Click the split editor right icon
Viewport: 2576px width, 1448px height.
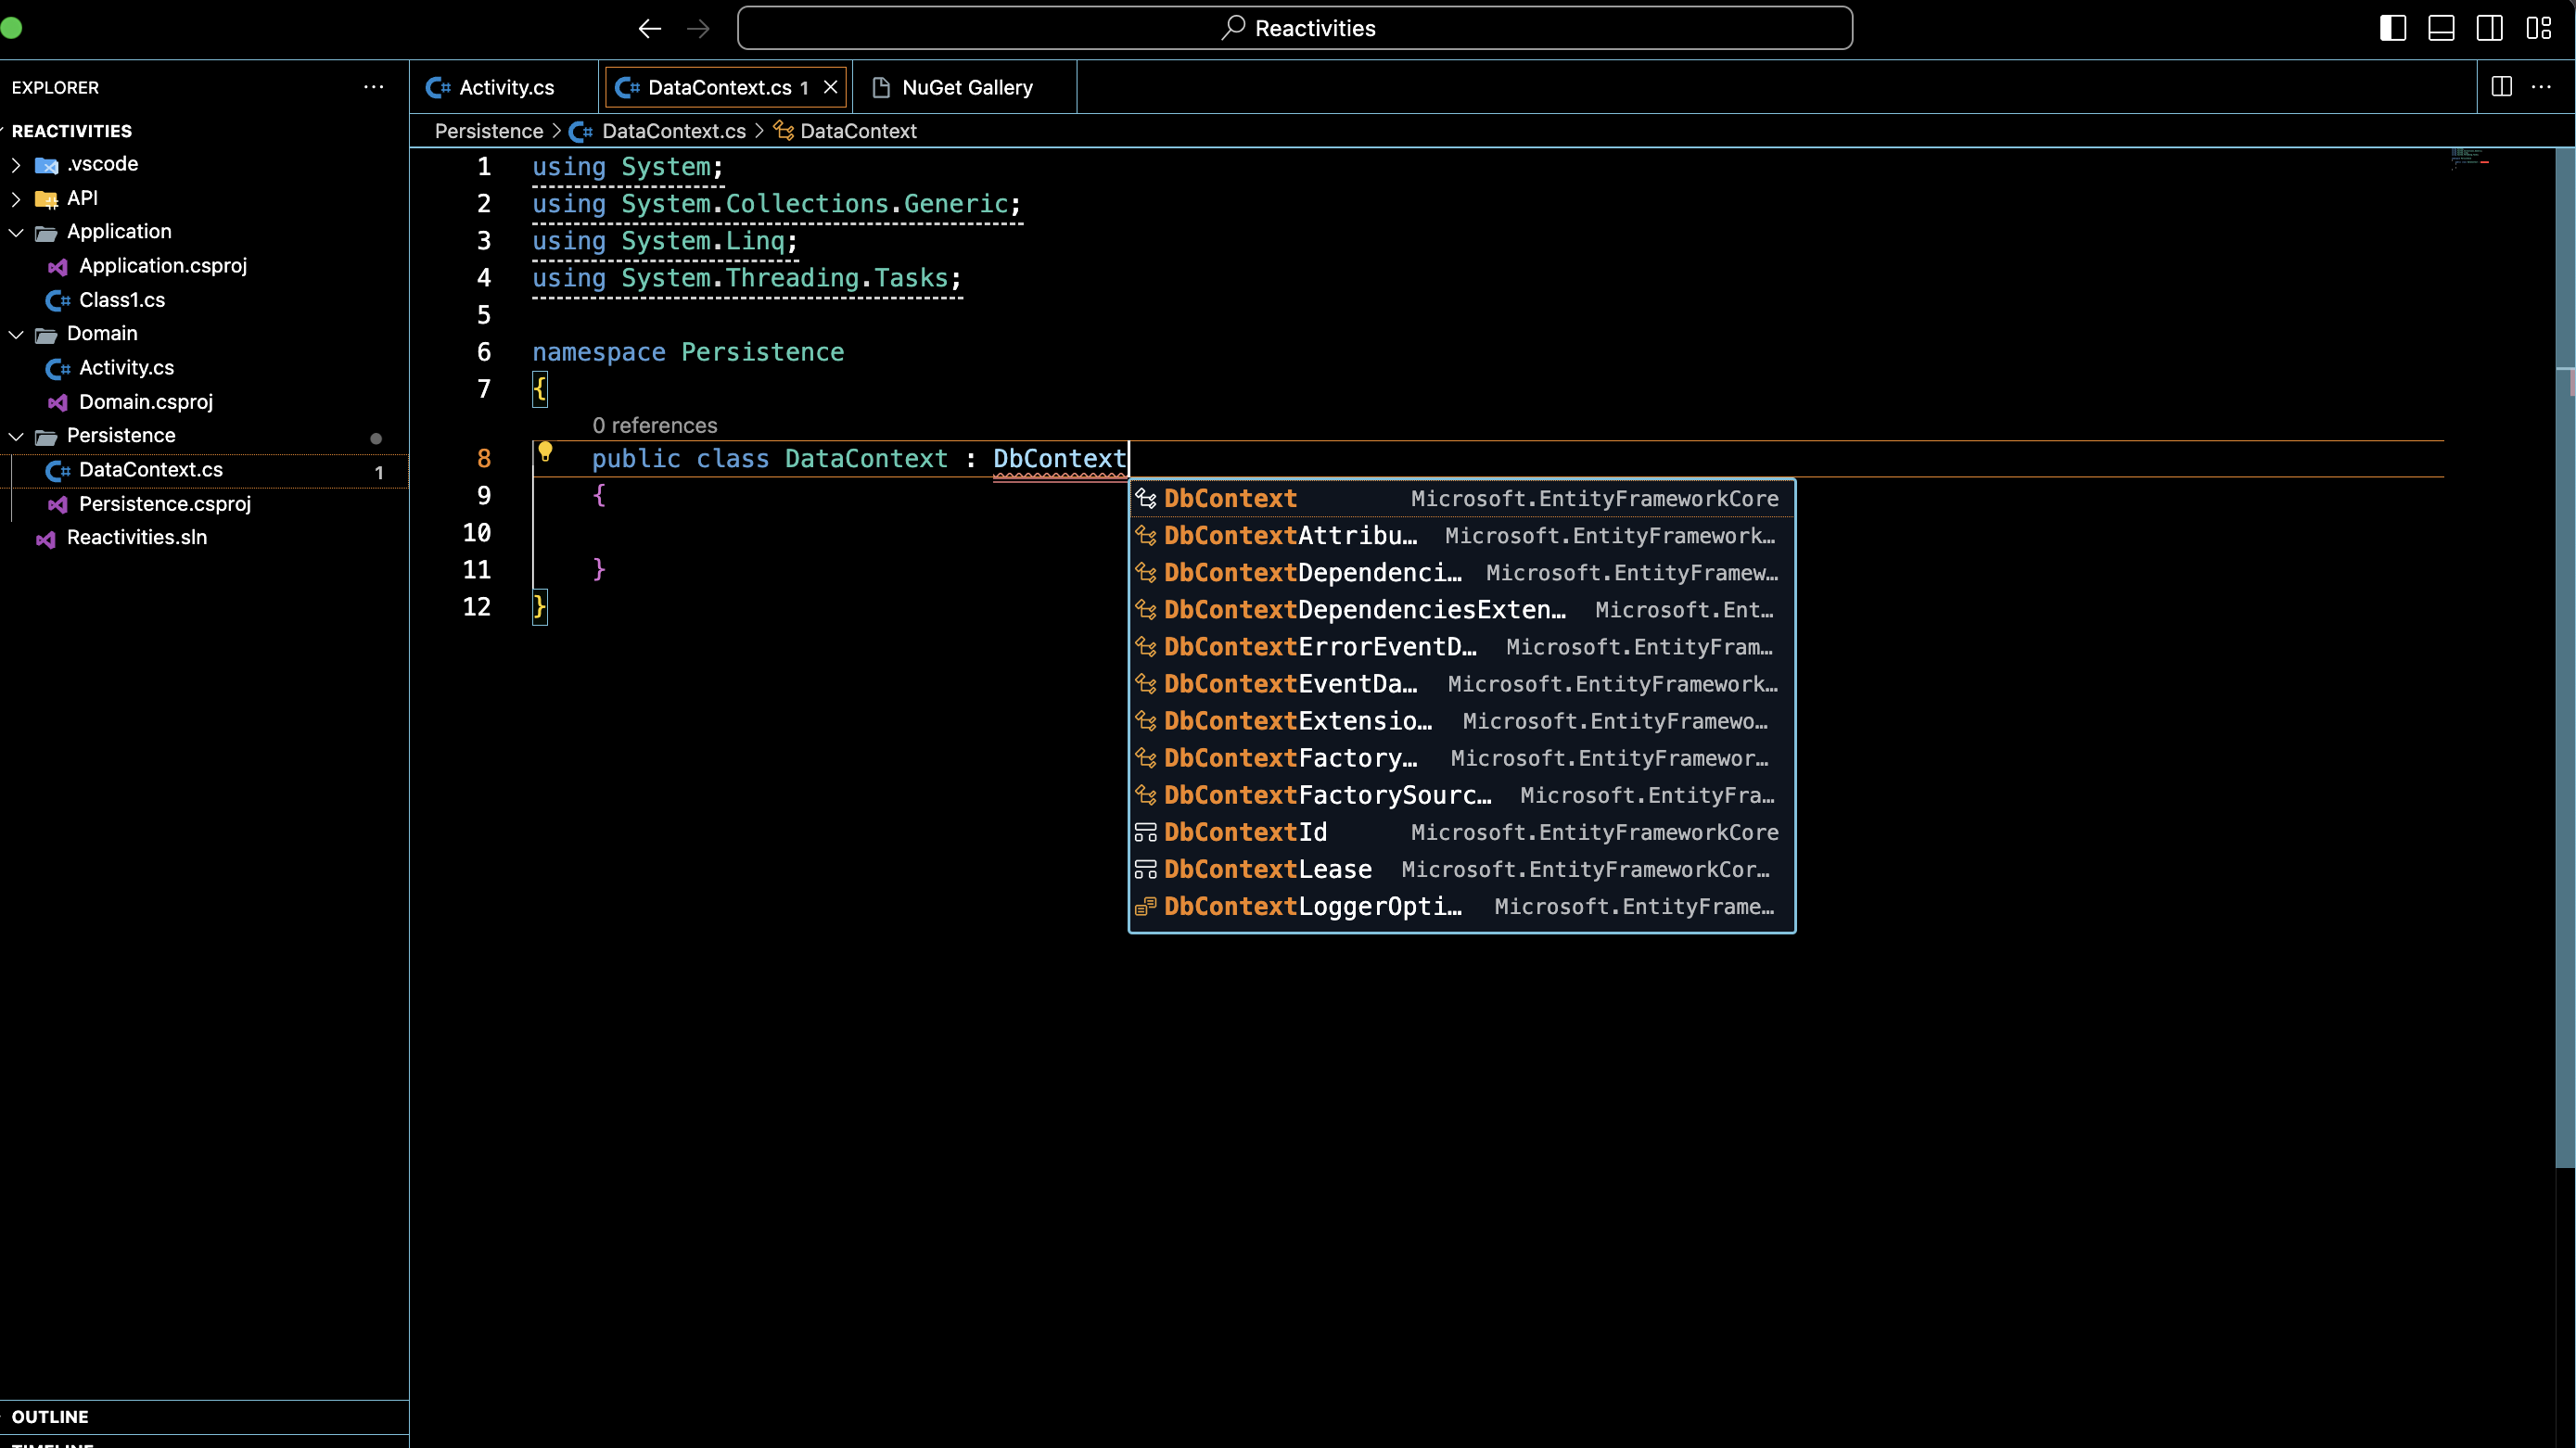tap(2501, 87)
